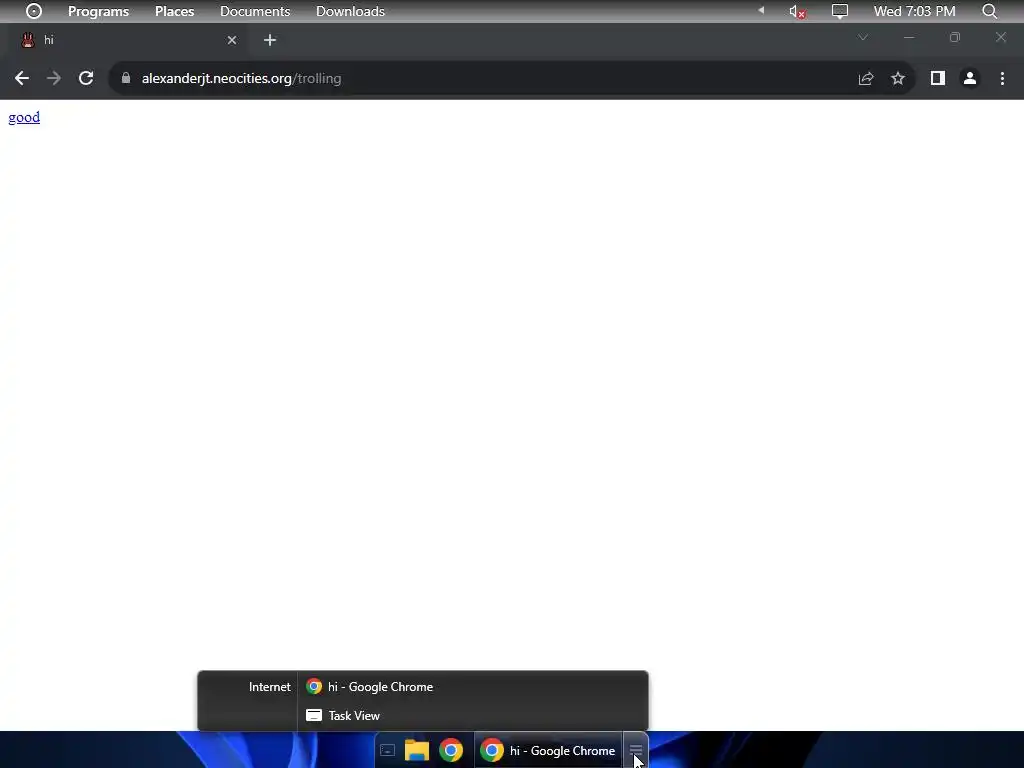Open the Downloads menu
Screen dimensions: 1024x768
(x=350, y=11)
